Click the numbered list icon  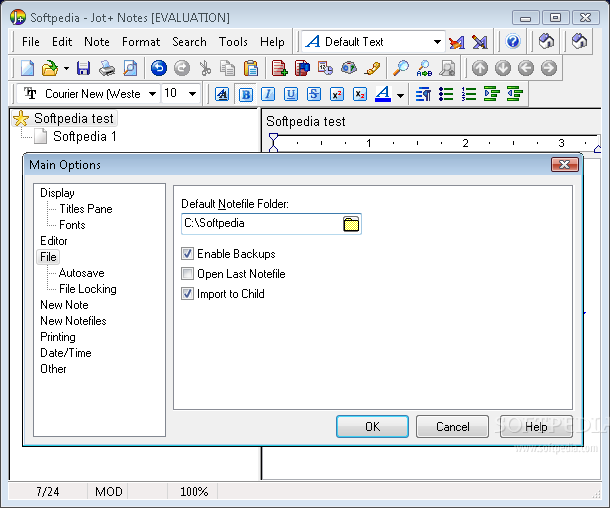tap(469, 94)
